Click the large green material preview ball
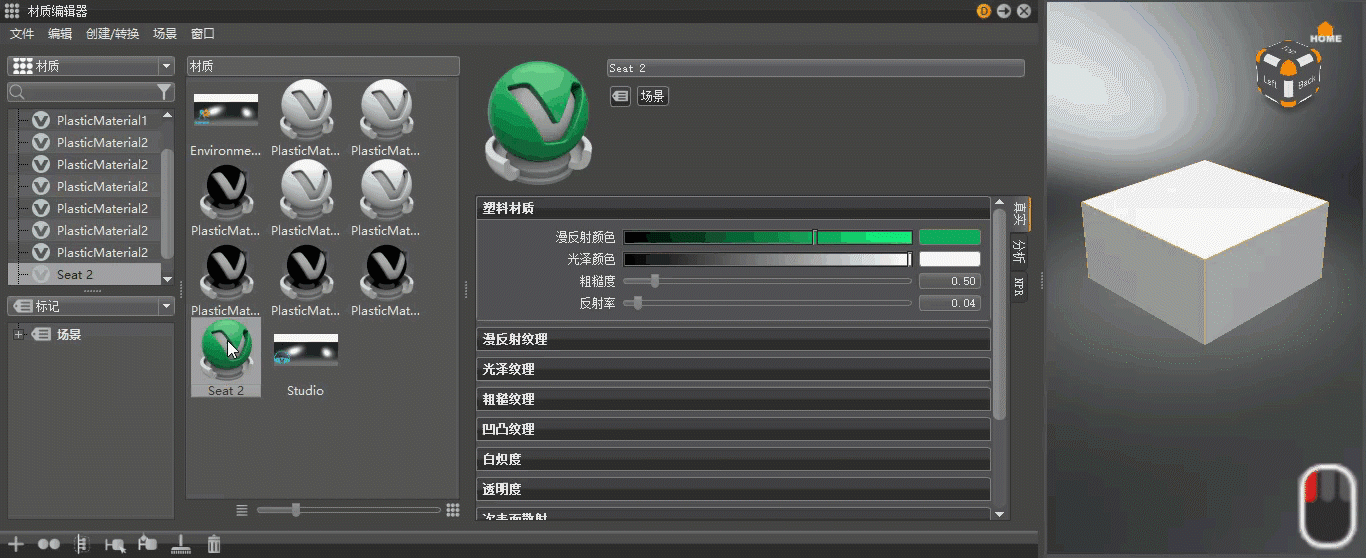1366x558 pixels. 538,124
